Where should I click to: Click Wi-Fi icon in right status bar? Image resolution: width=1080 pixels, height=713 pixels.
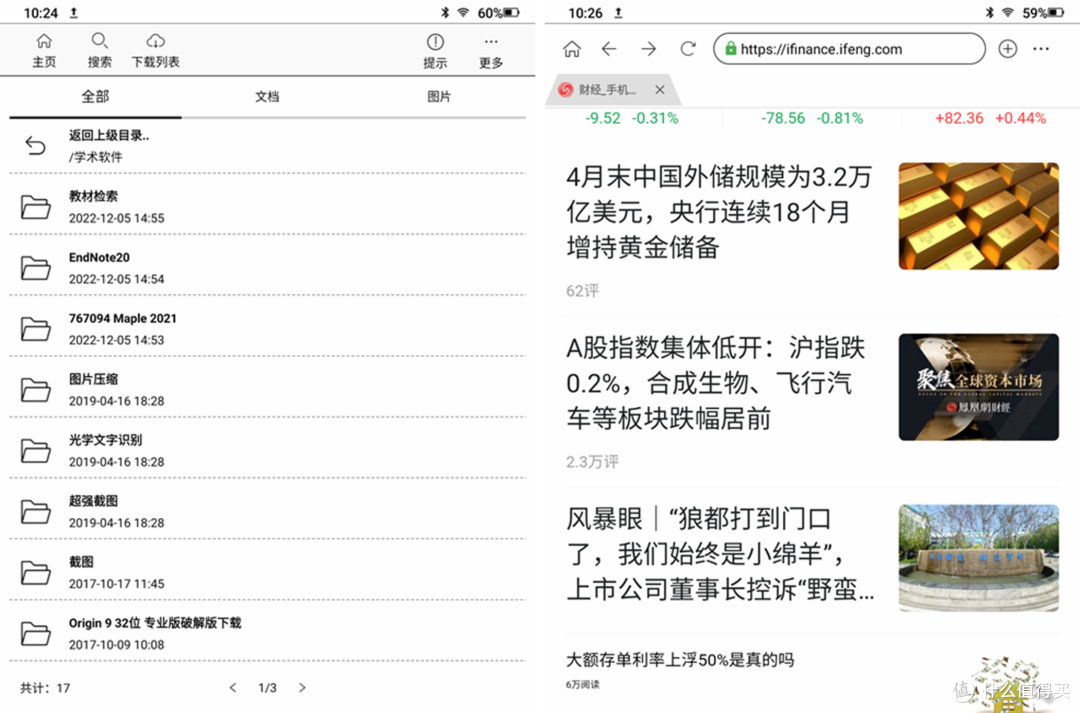(1008, 12)
